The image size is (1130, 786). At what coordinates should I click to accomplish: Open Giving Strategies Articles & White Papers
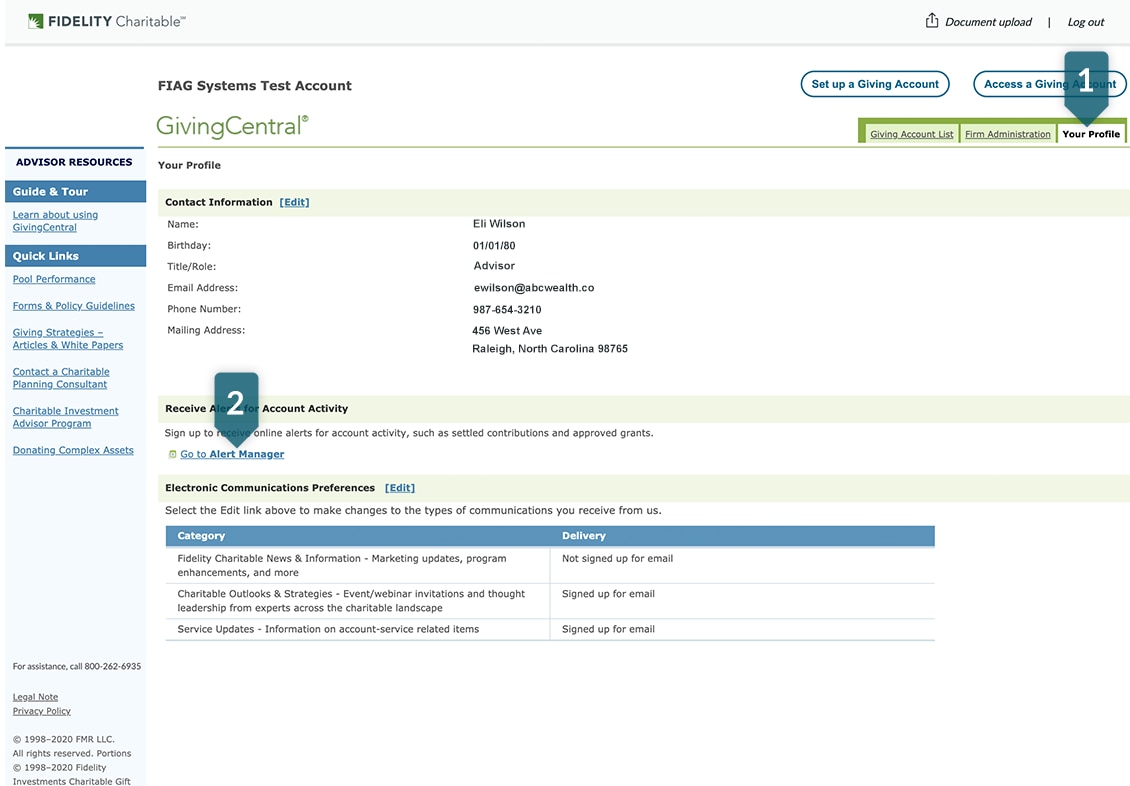tap(68, 339)
